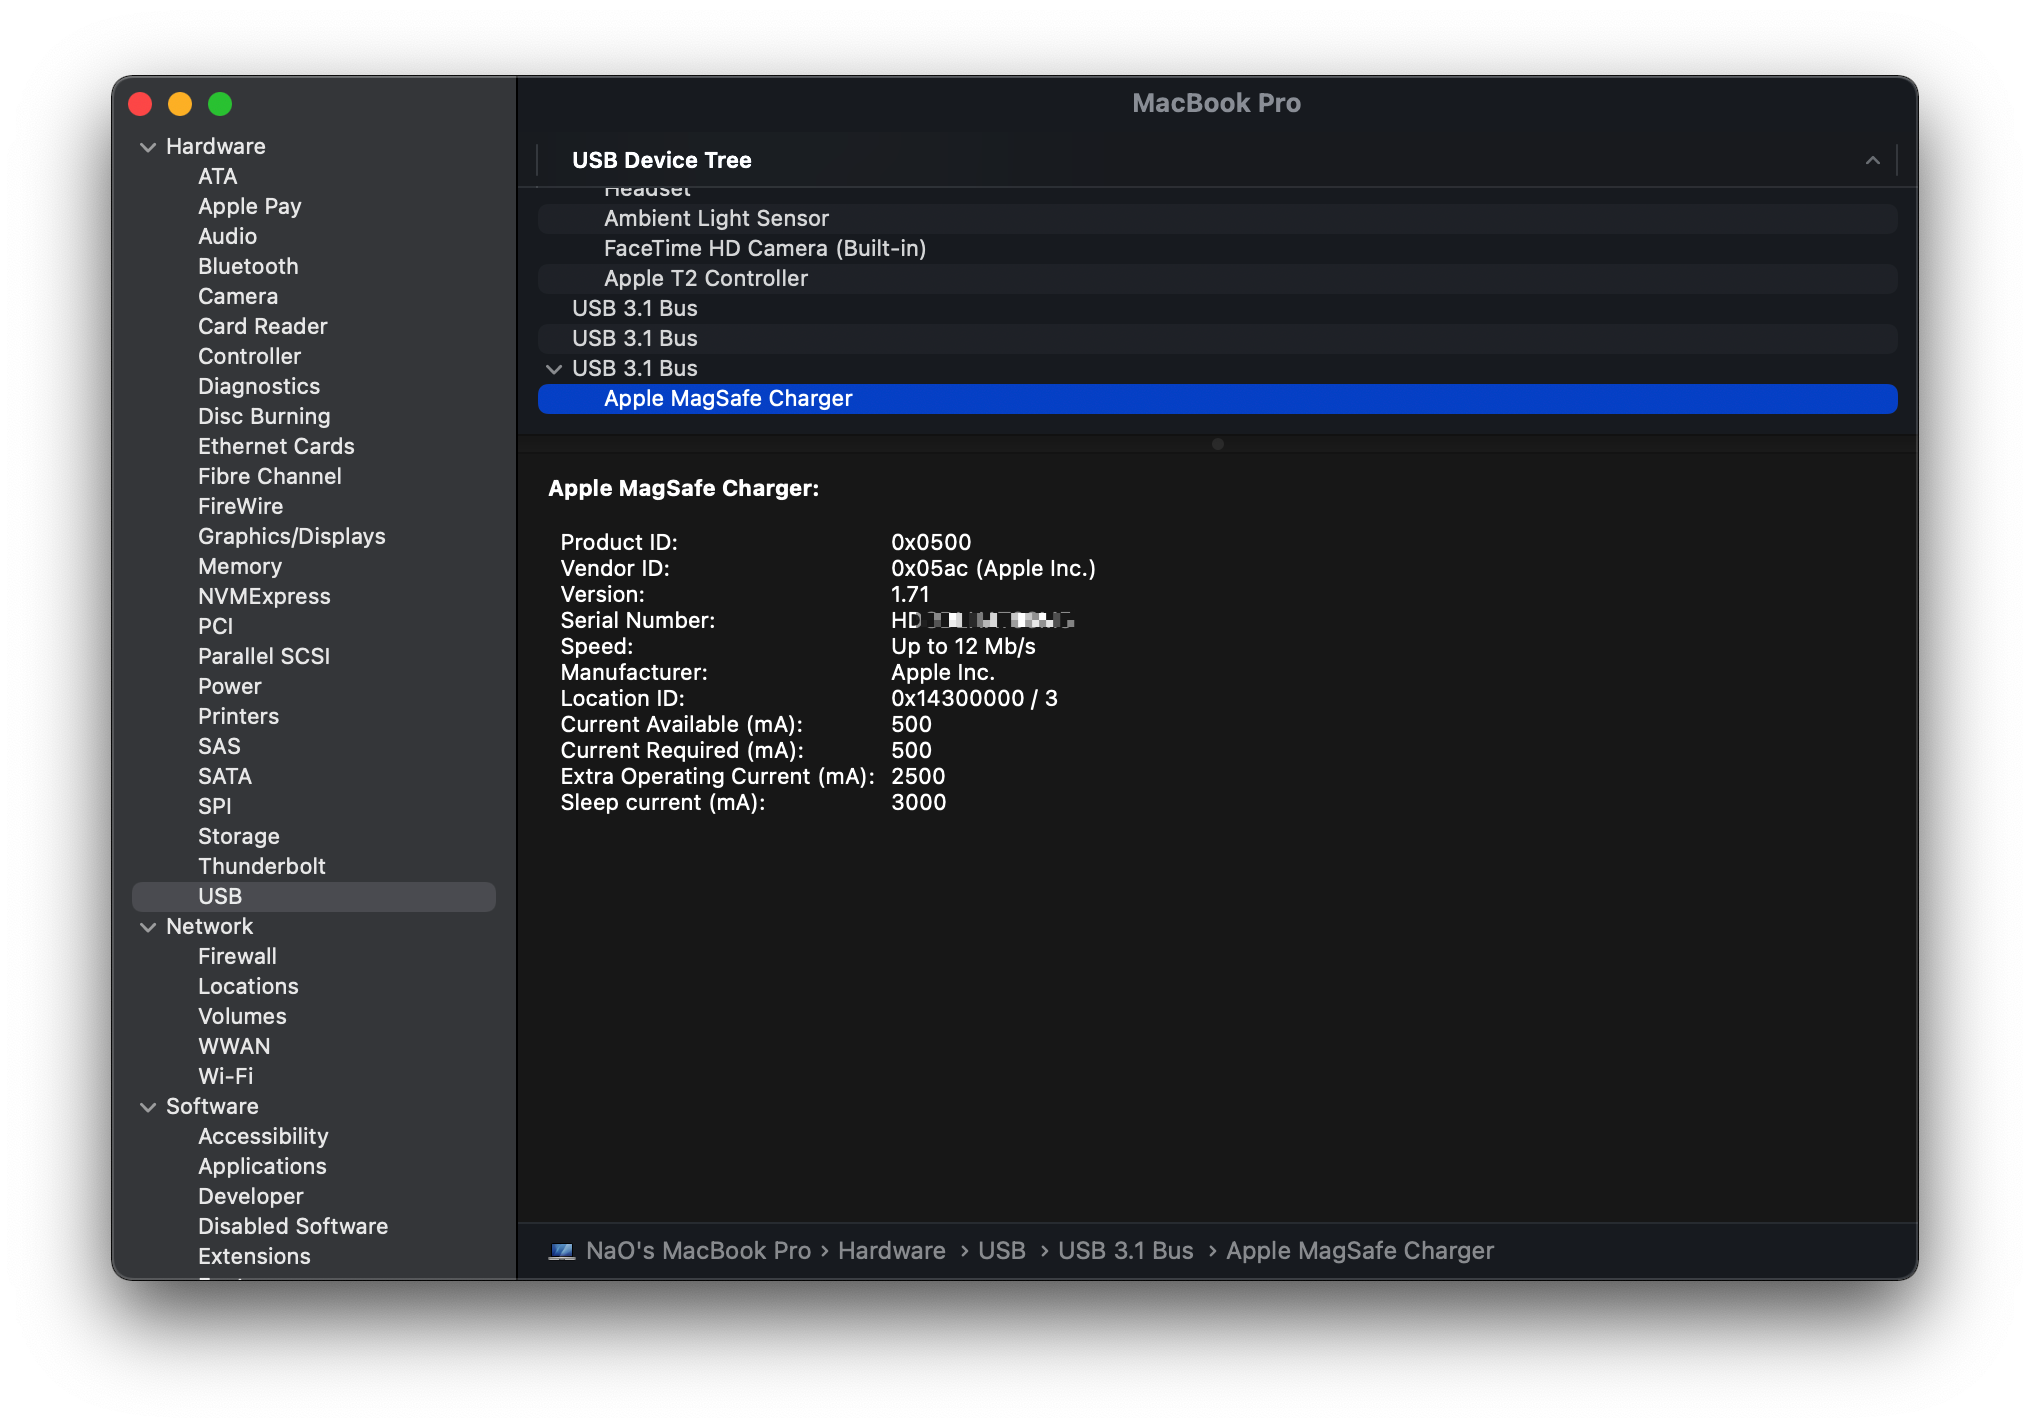The image size is (2030, 1428).
Task: Click the yellow minimize window button
Action: (x=180, y=104)
